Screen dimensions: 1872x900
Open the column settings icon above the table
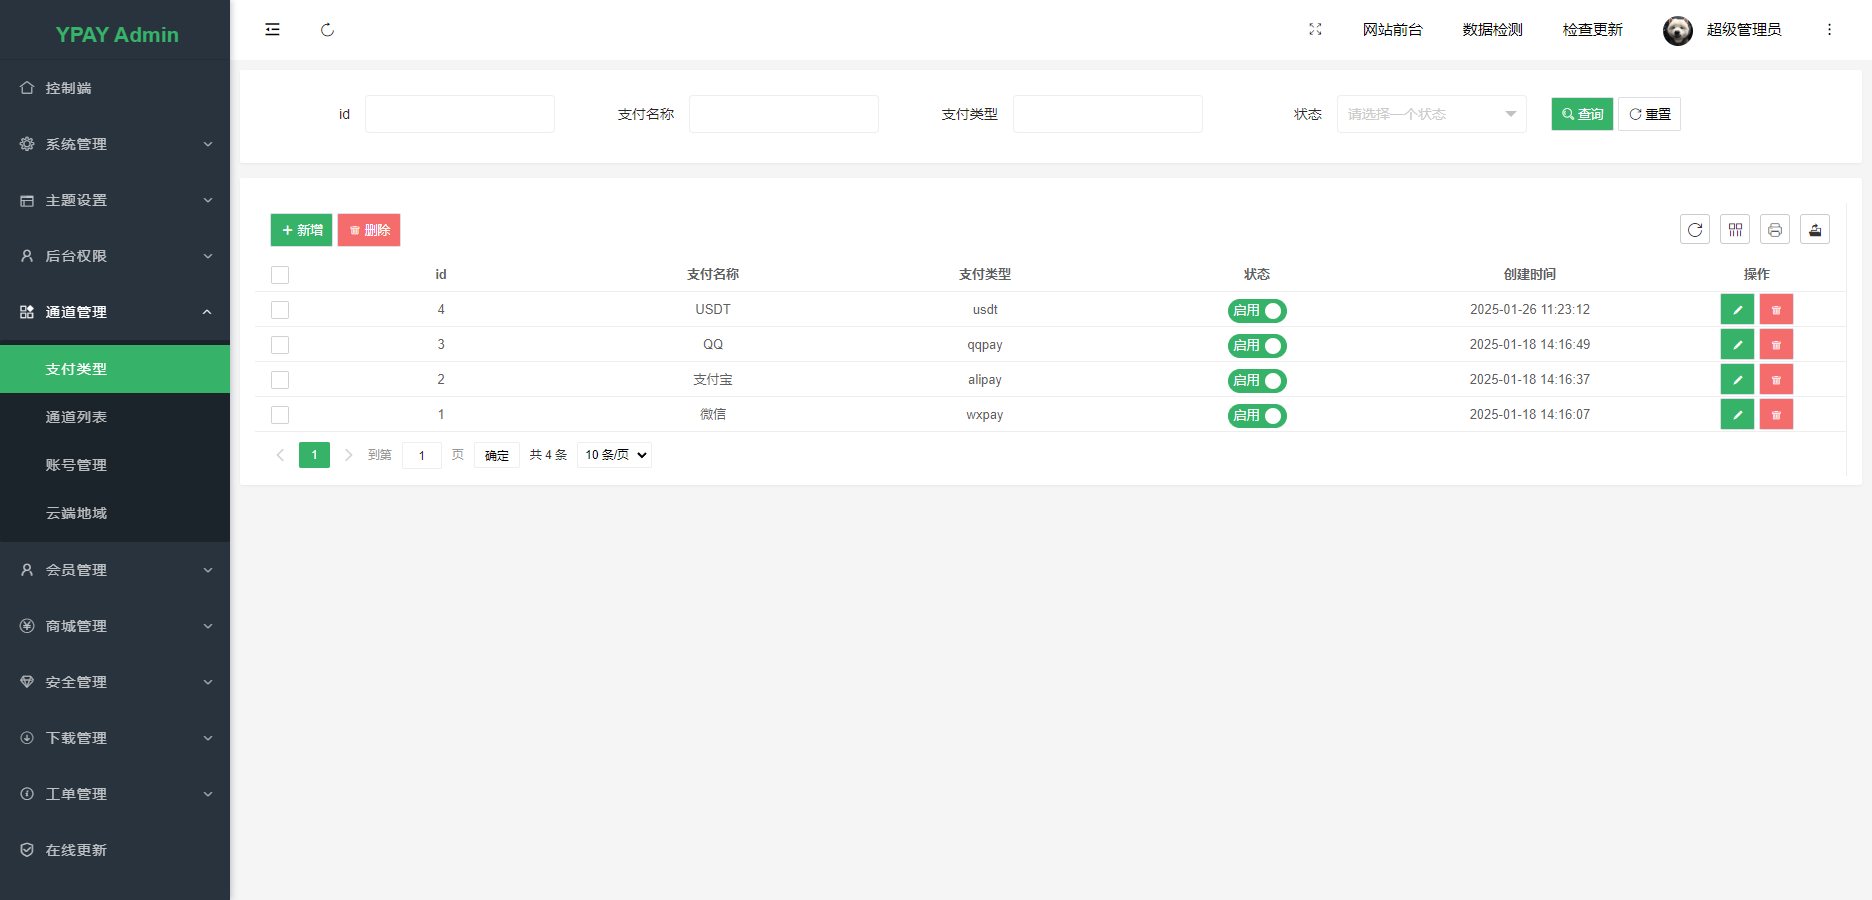click(1735, 229)
